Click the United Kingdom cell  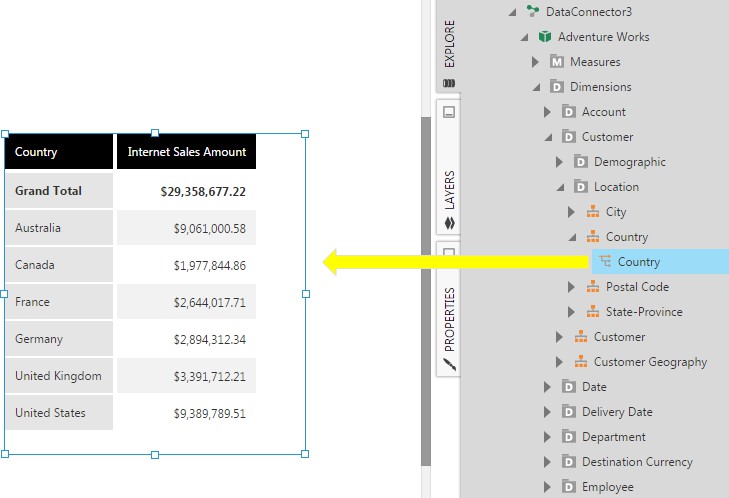59,376
